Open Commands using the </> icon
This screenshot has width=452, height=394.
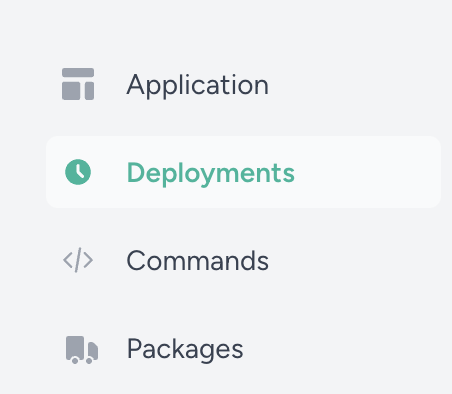click(x=78, y=260)
